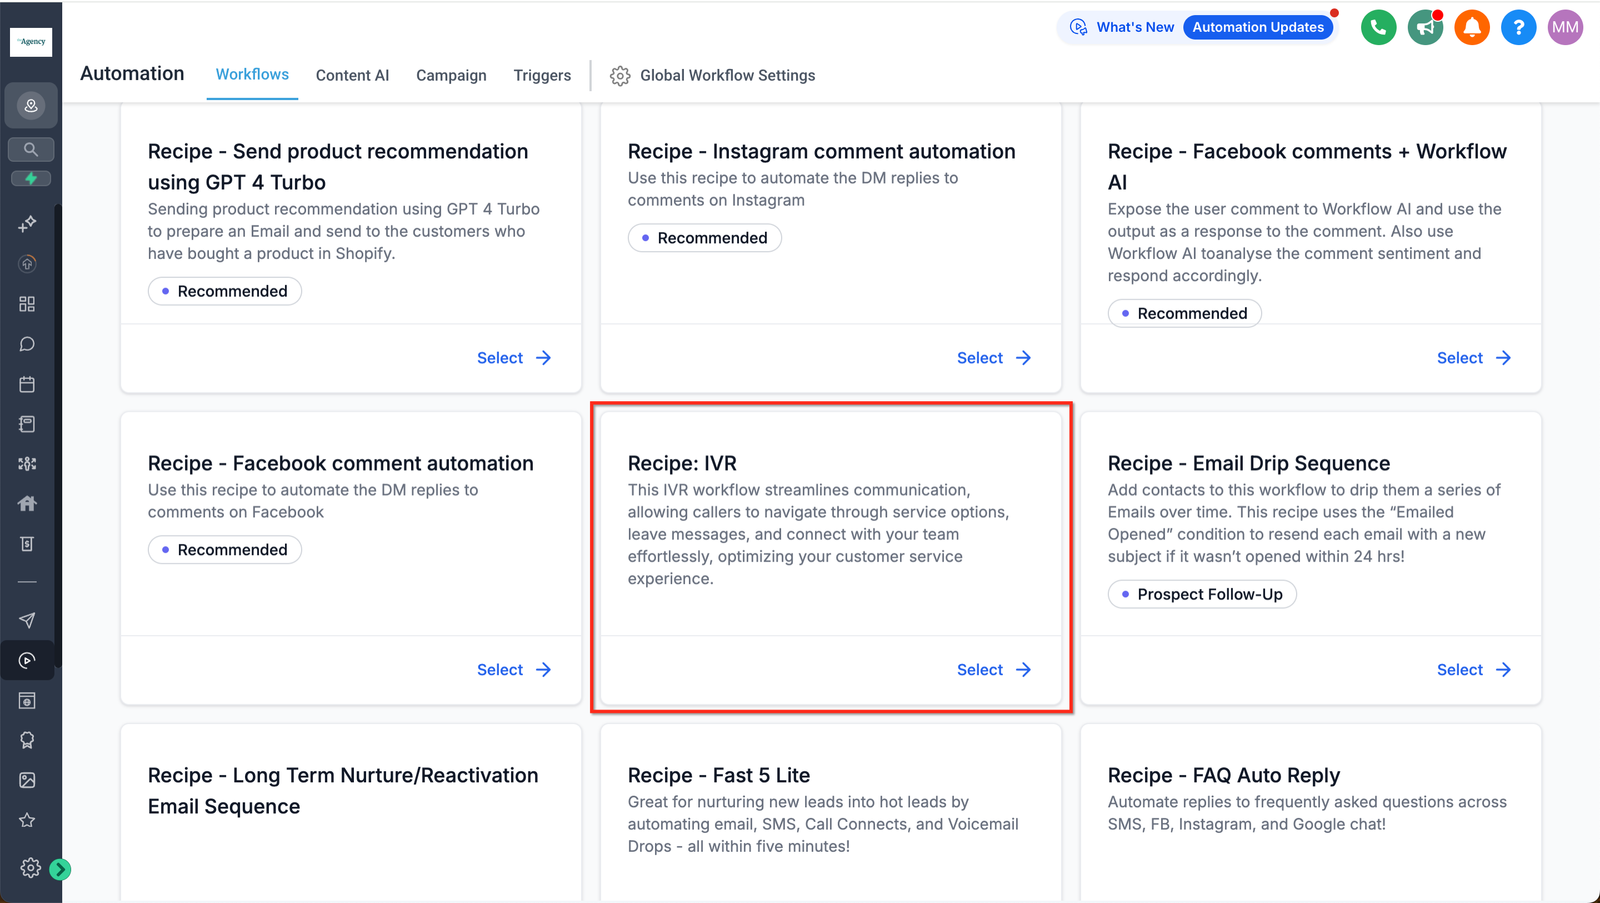Expand the sidebar with the green arrow
1600x903 pixels.
click(x=60, y=869)
